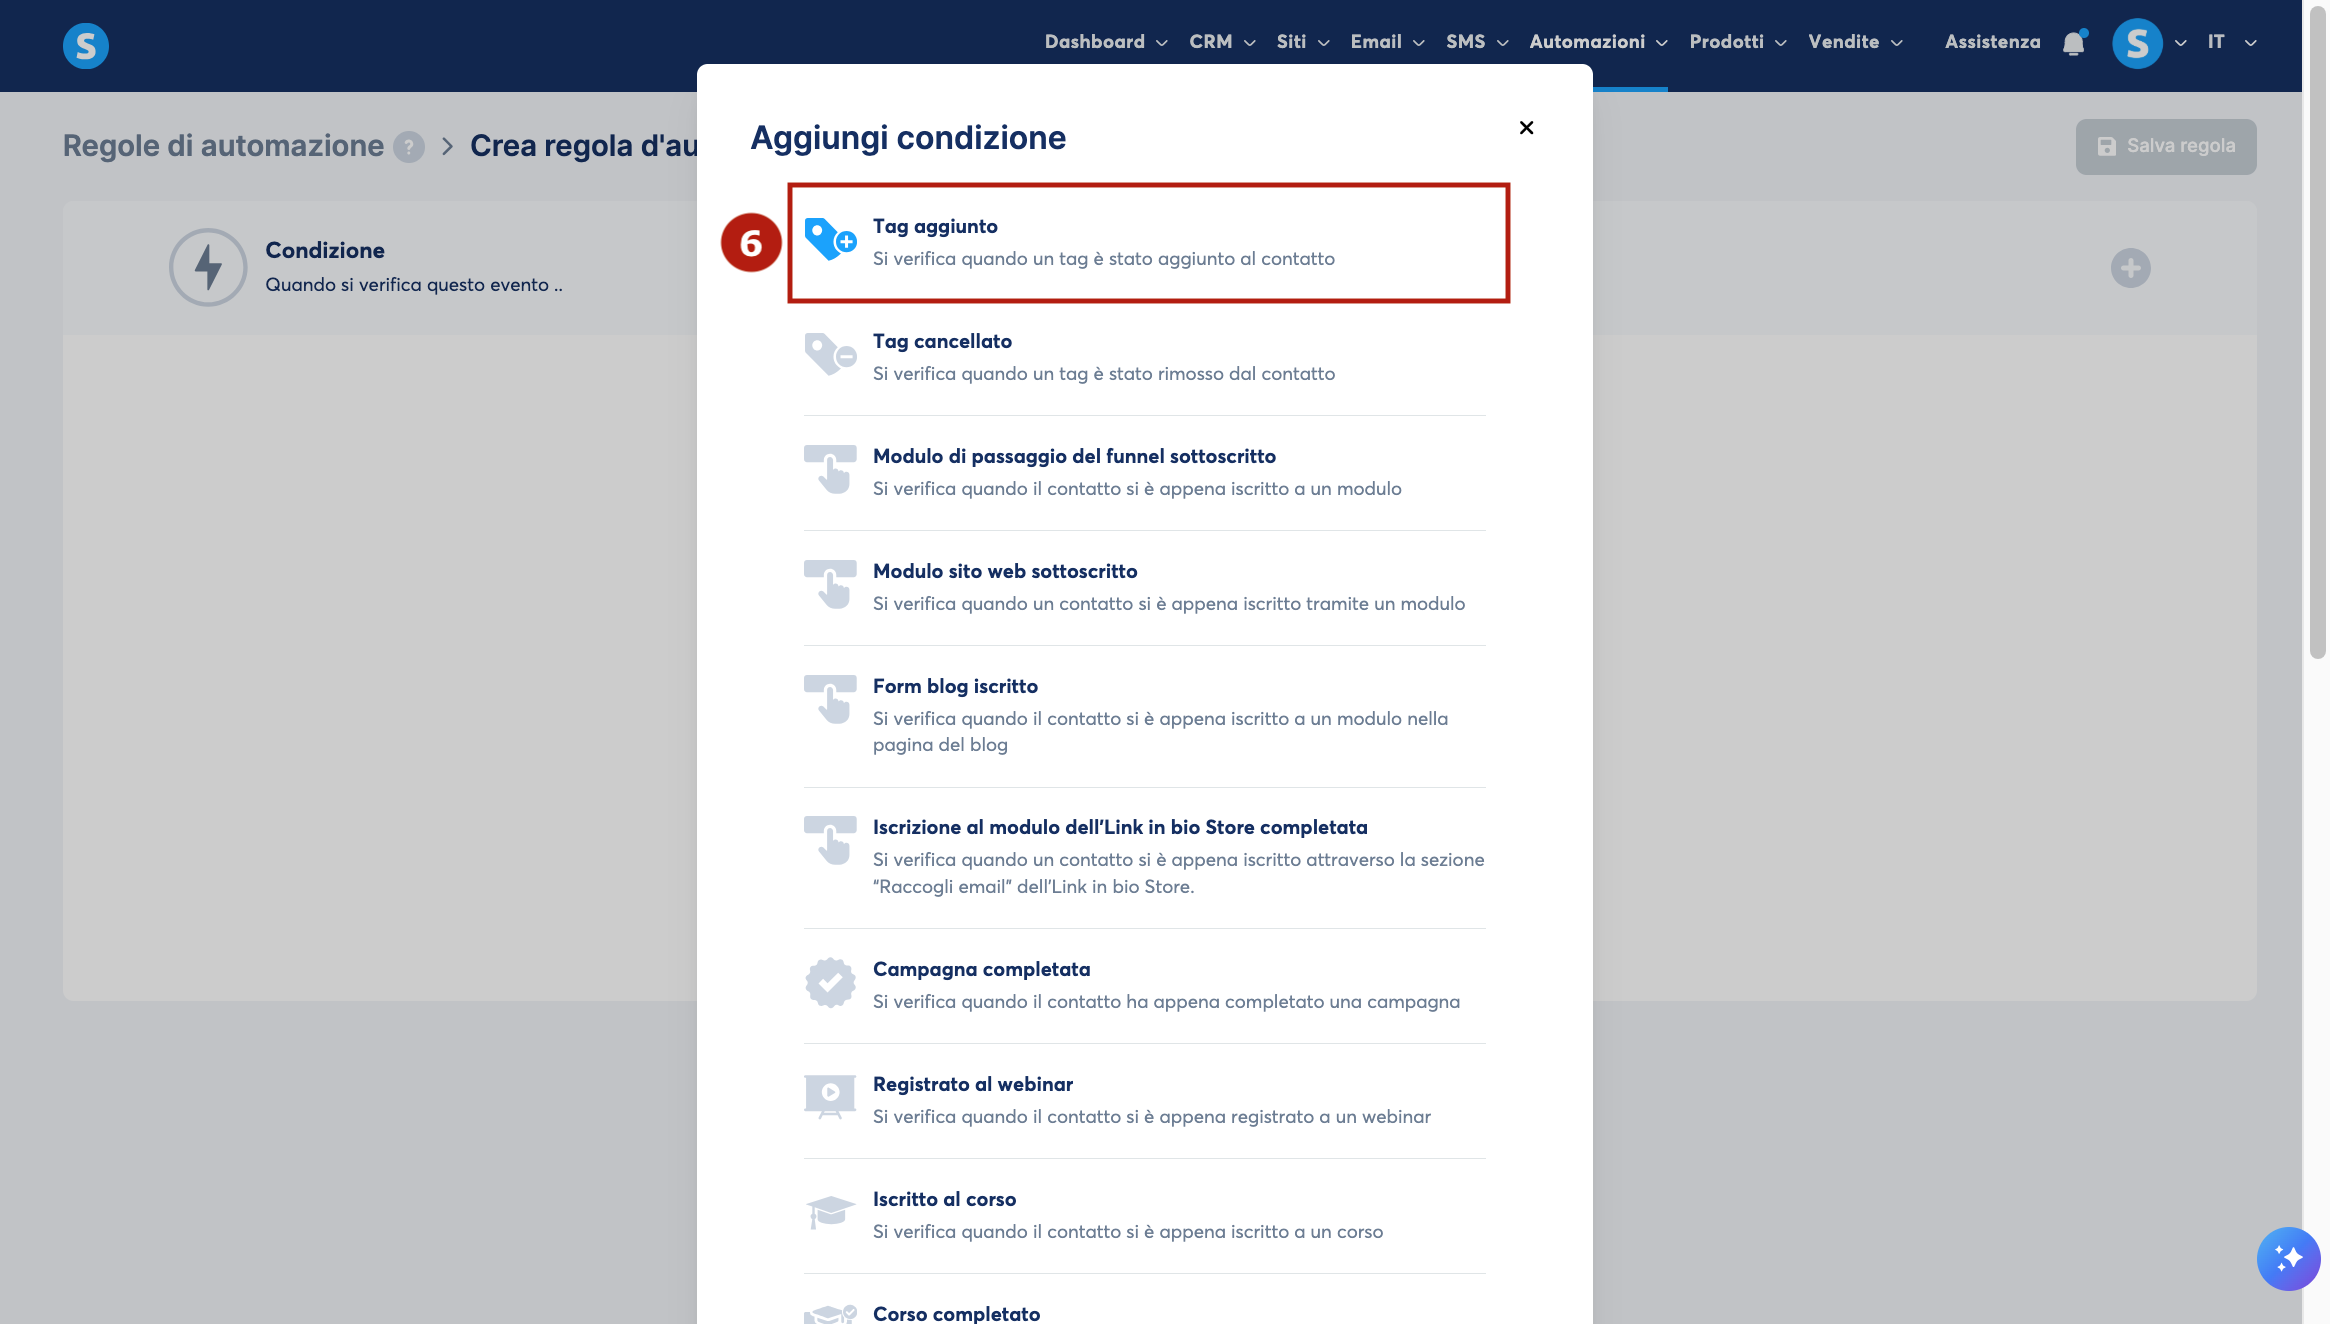Select the Tag cancellato condition
Image resolution: width=2330 pixels, height=1324 pixels.
(x=1144, y=357)
